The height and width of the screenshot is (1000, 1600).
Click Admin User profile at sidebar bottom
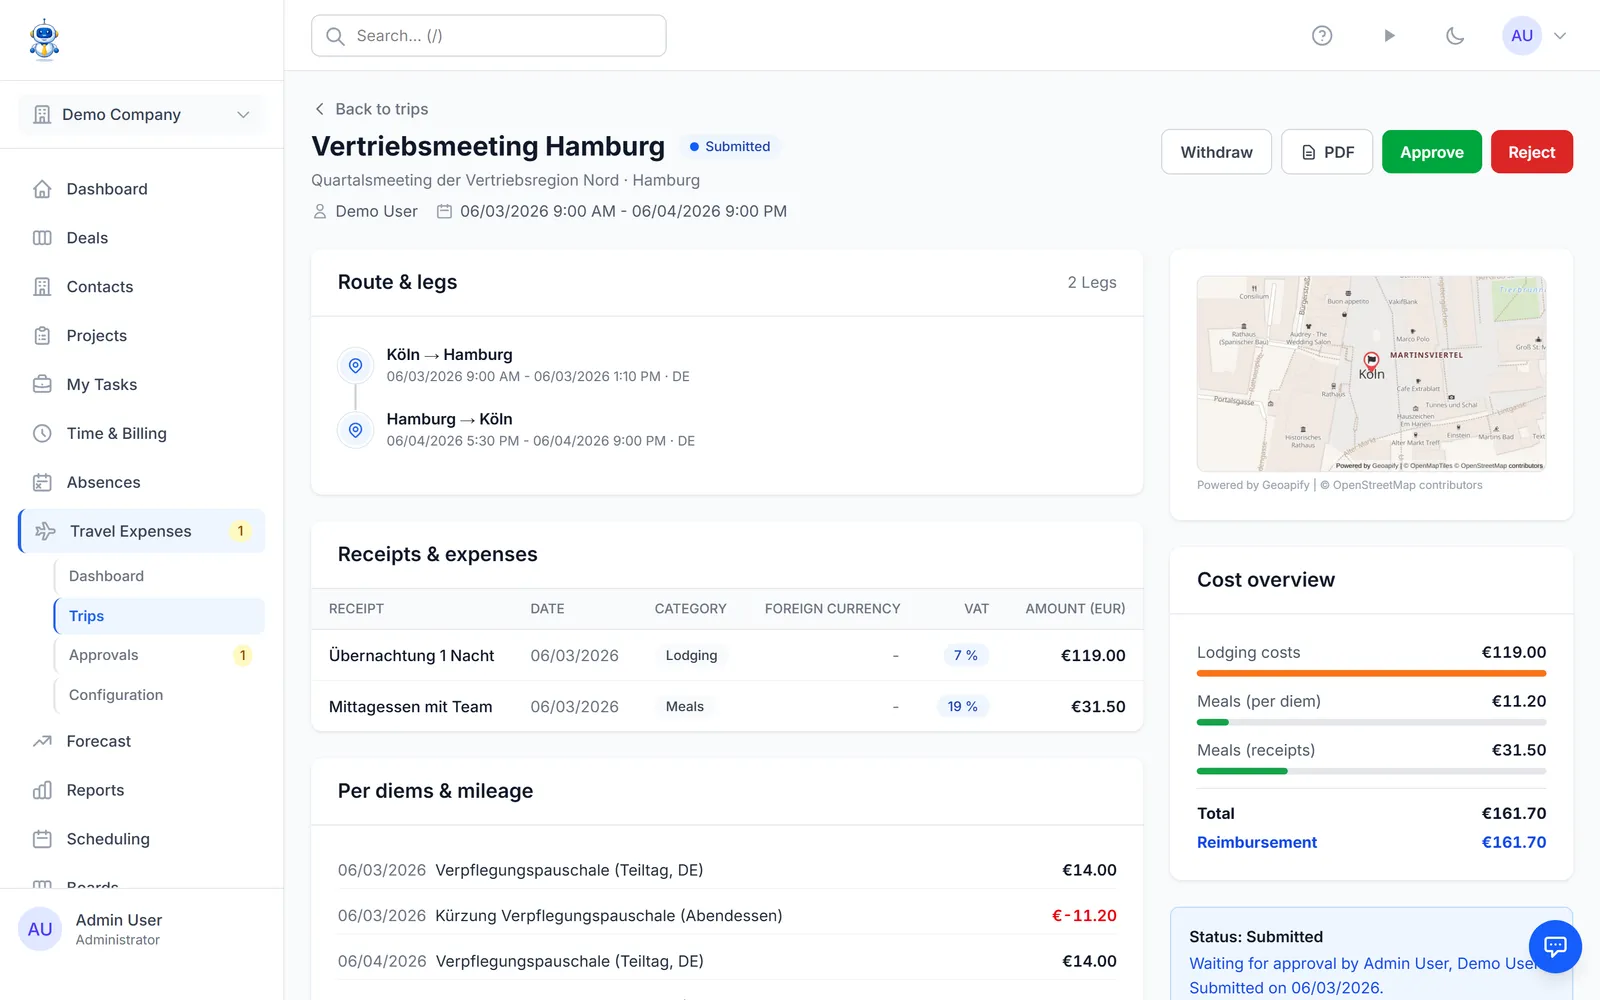pyautogui.click(x=141, y=930)
